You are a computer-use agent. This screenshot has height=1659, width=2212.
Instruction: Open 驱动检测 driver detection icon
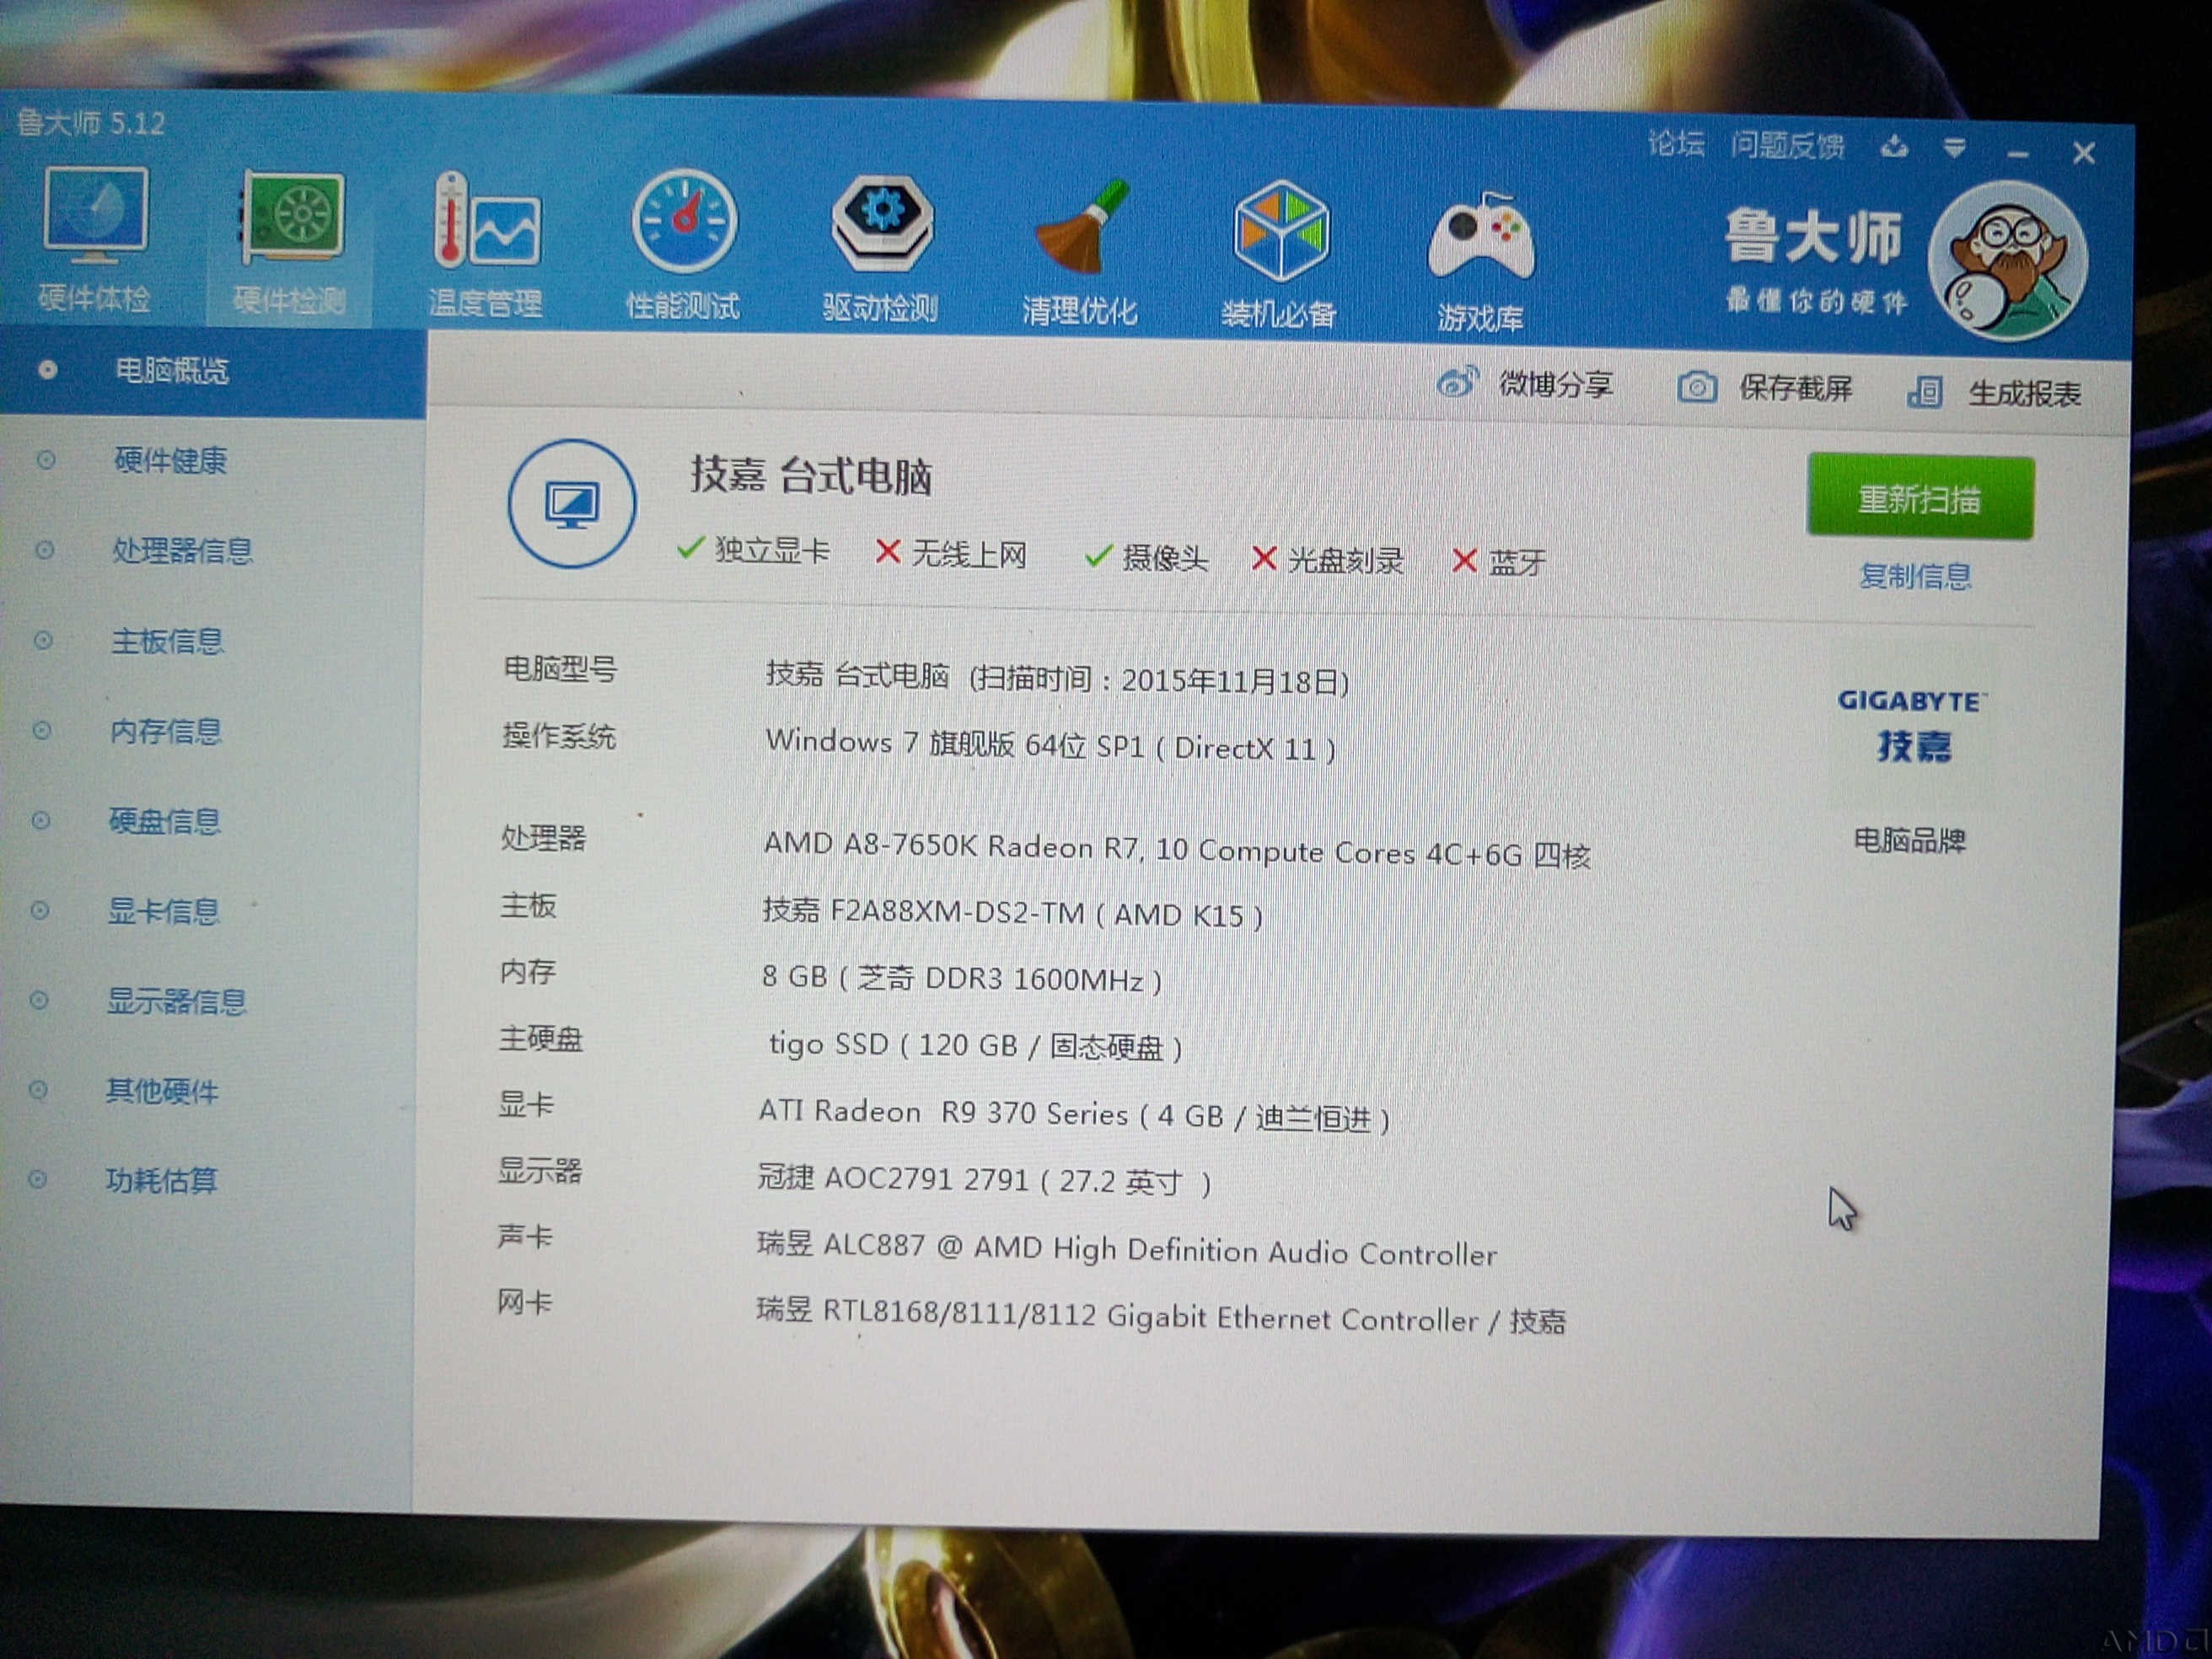coord(881,250)
